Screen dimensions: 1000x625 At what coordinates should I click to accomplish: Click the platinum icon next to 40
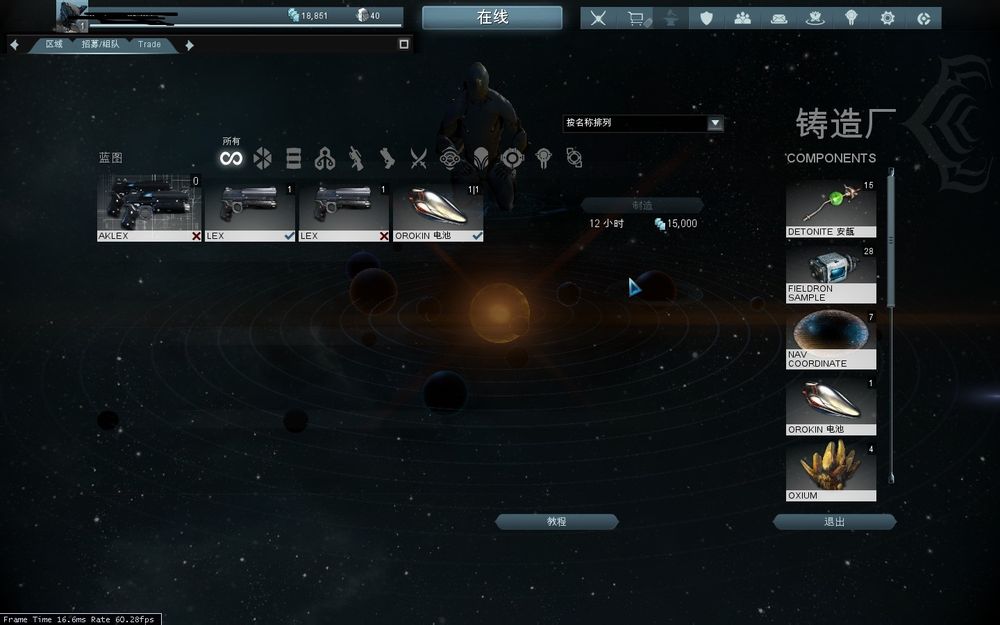pyautogui.click(x=362, y=15)
